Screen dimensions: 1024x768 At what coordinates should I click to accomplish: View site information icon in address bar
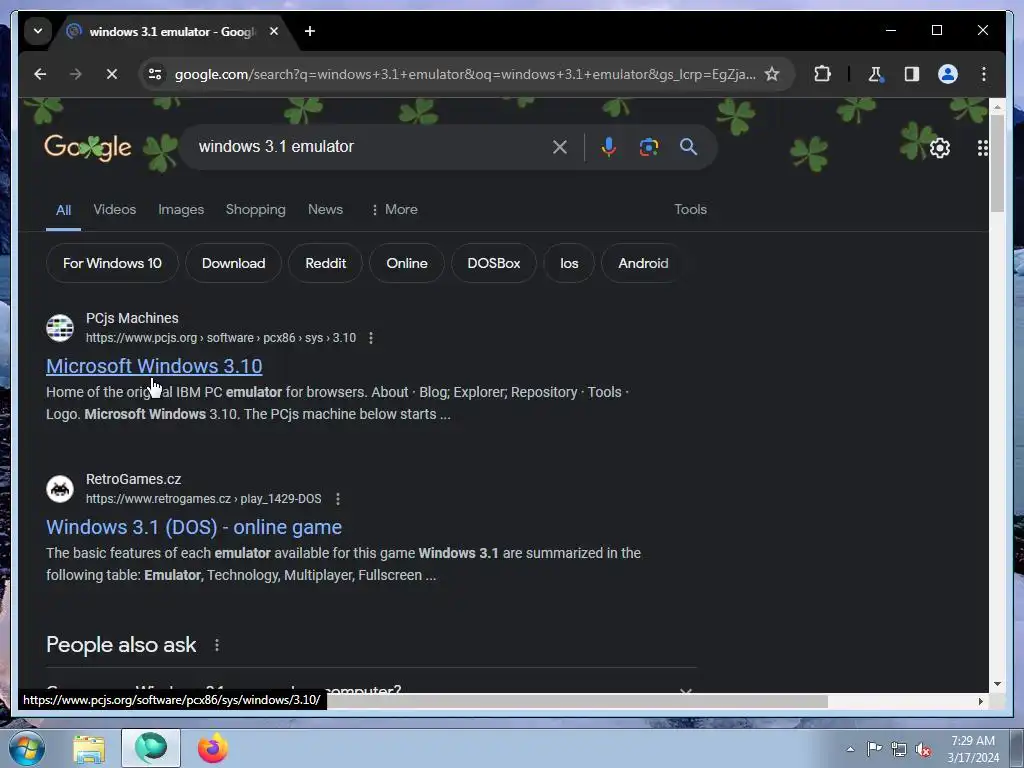point(155,74)
